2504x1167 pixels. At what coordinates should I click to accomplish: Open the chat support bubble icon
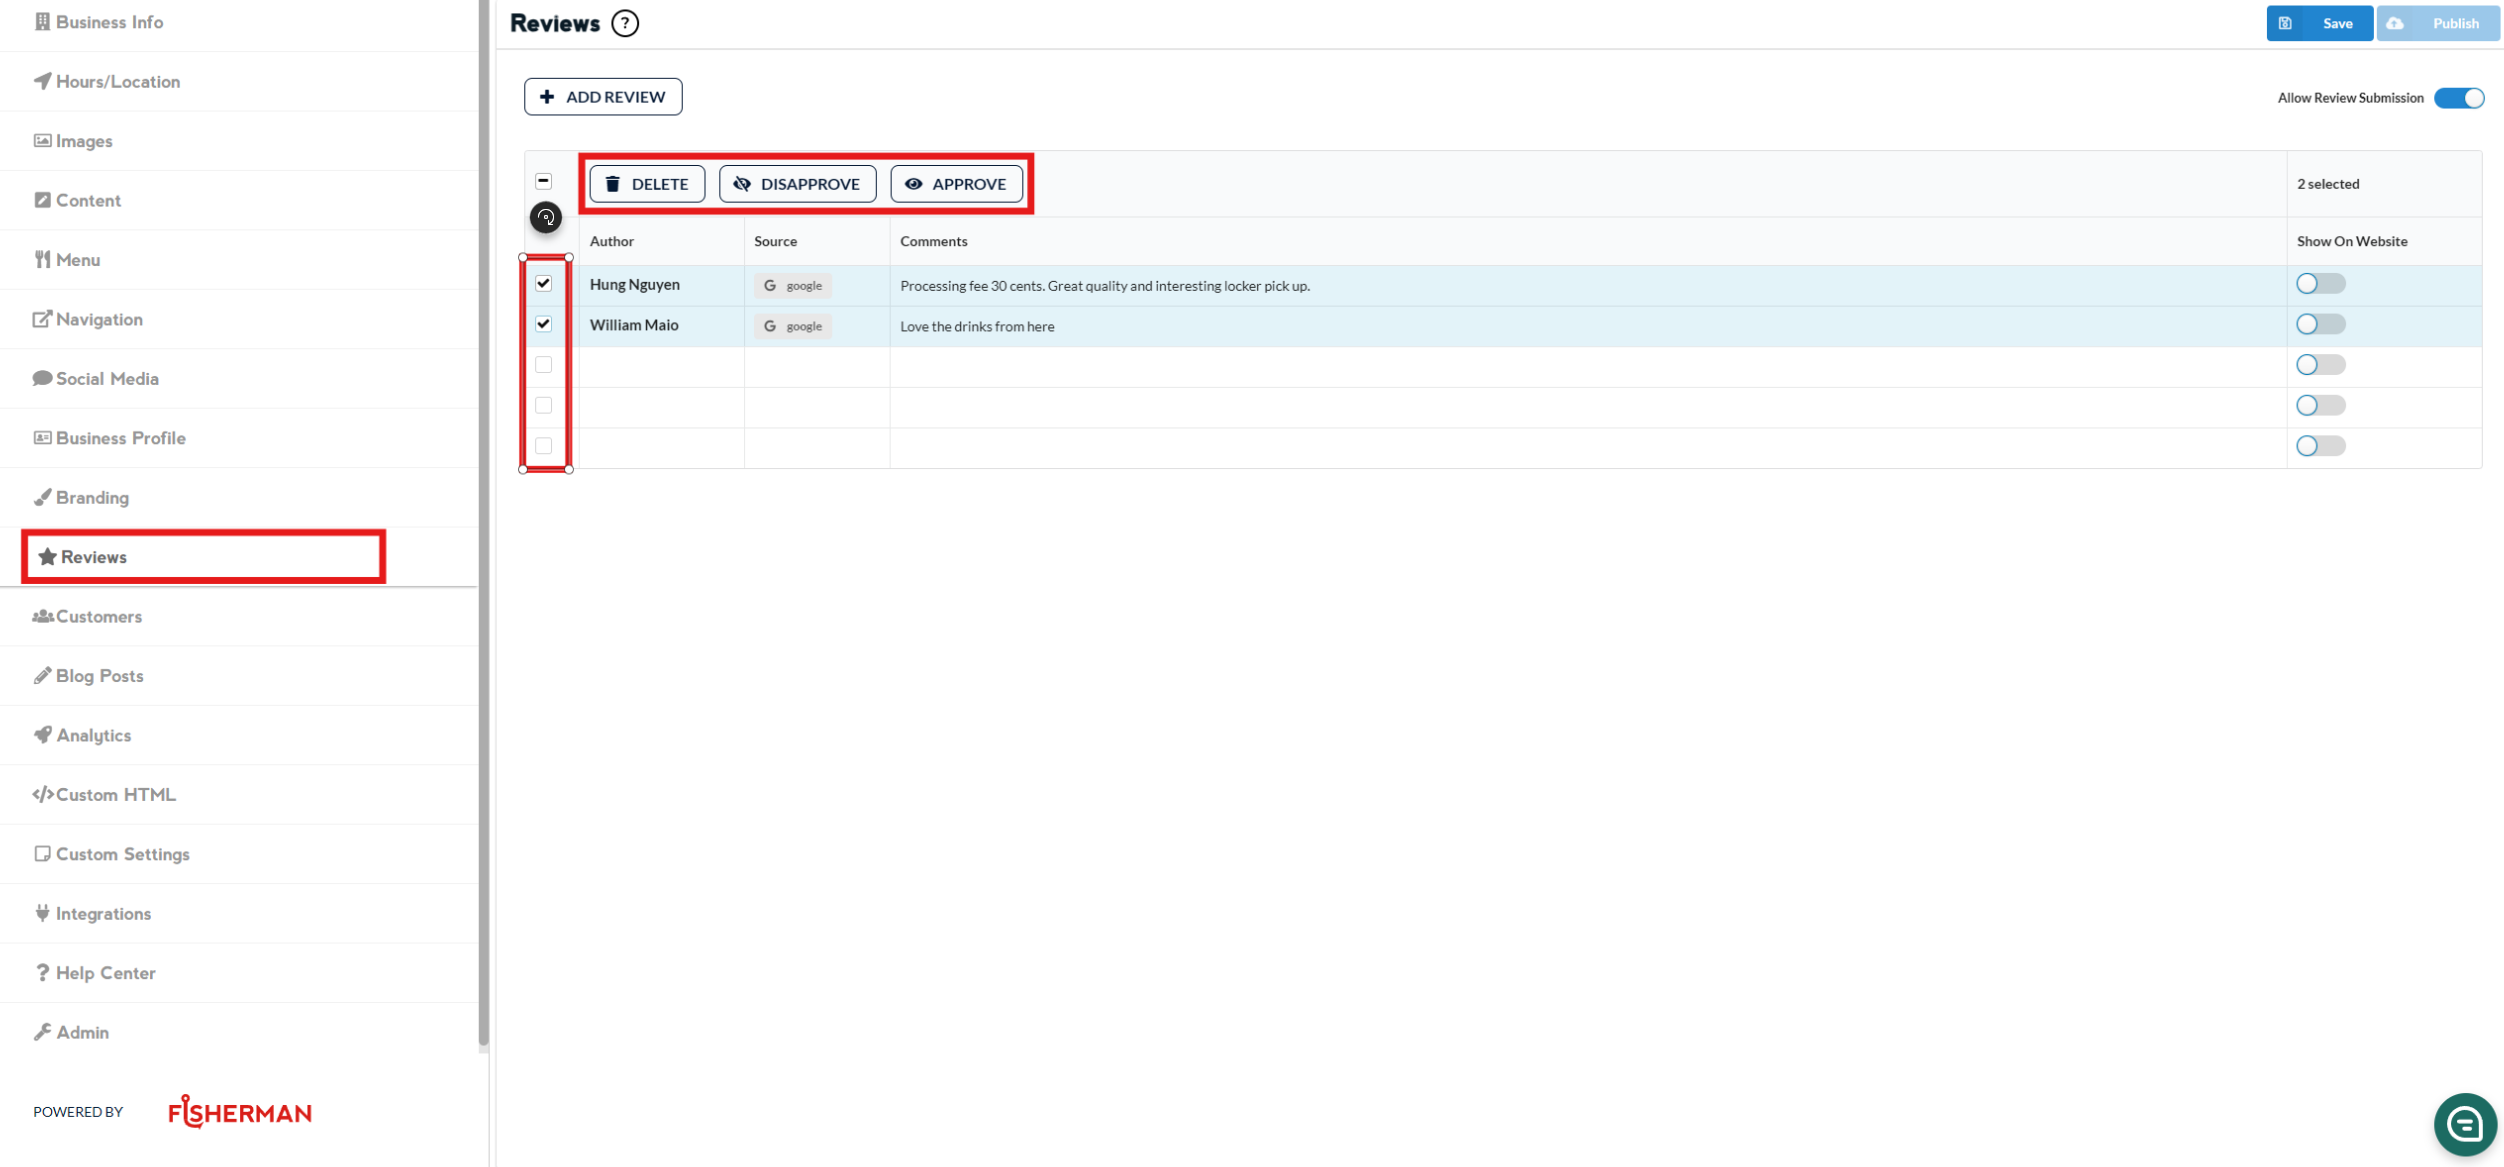click(2464, 1124)
